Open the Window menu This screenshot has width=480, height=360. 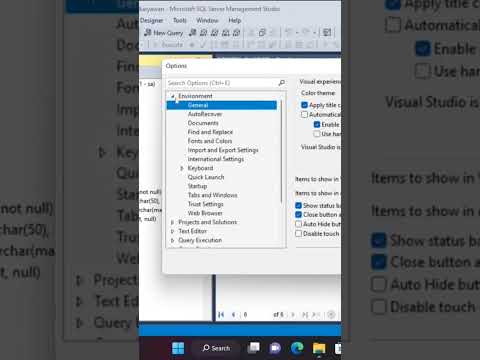point(207,20)
